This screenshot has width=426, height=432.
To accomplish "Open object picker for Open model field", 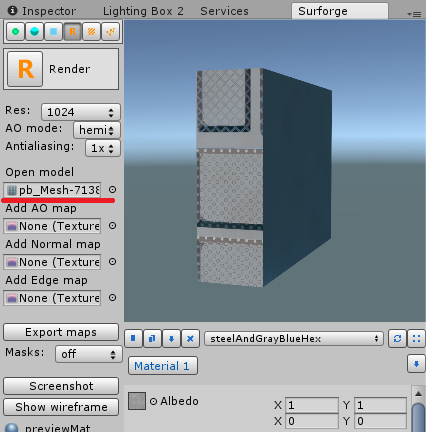I will [113, 190].
